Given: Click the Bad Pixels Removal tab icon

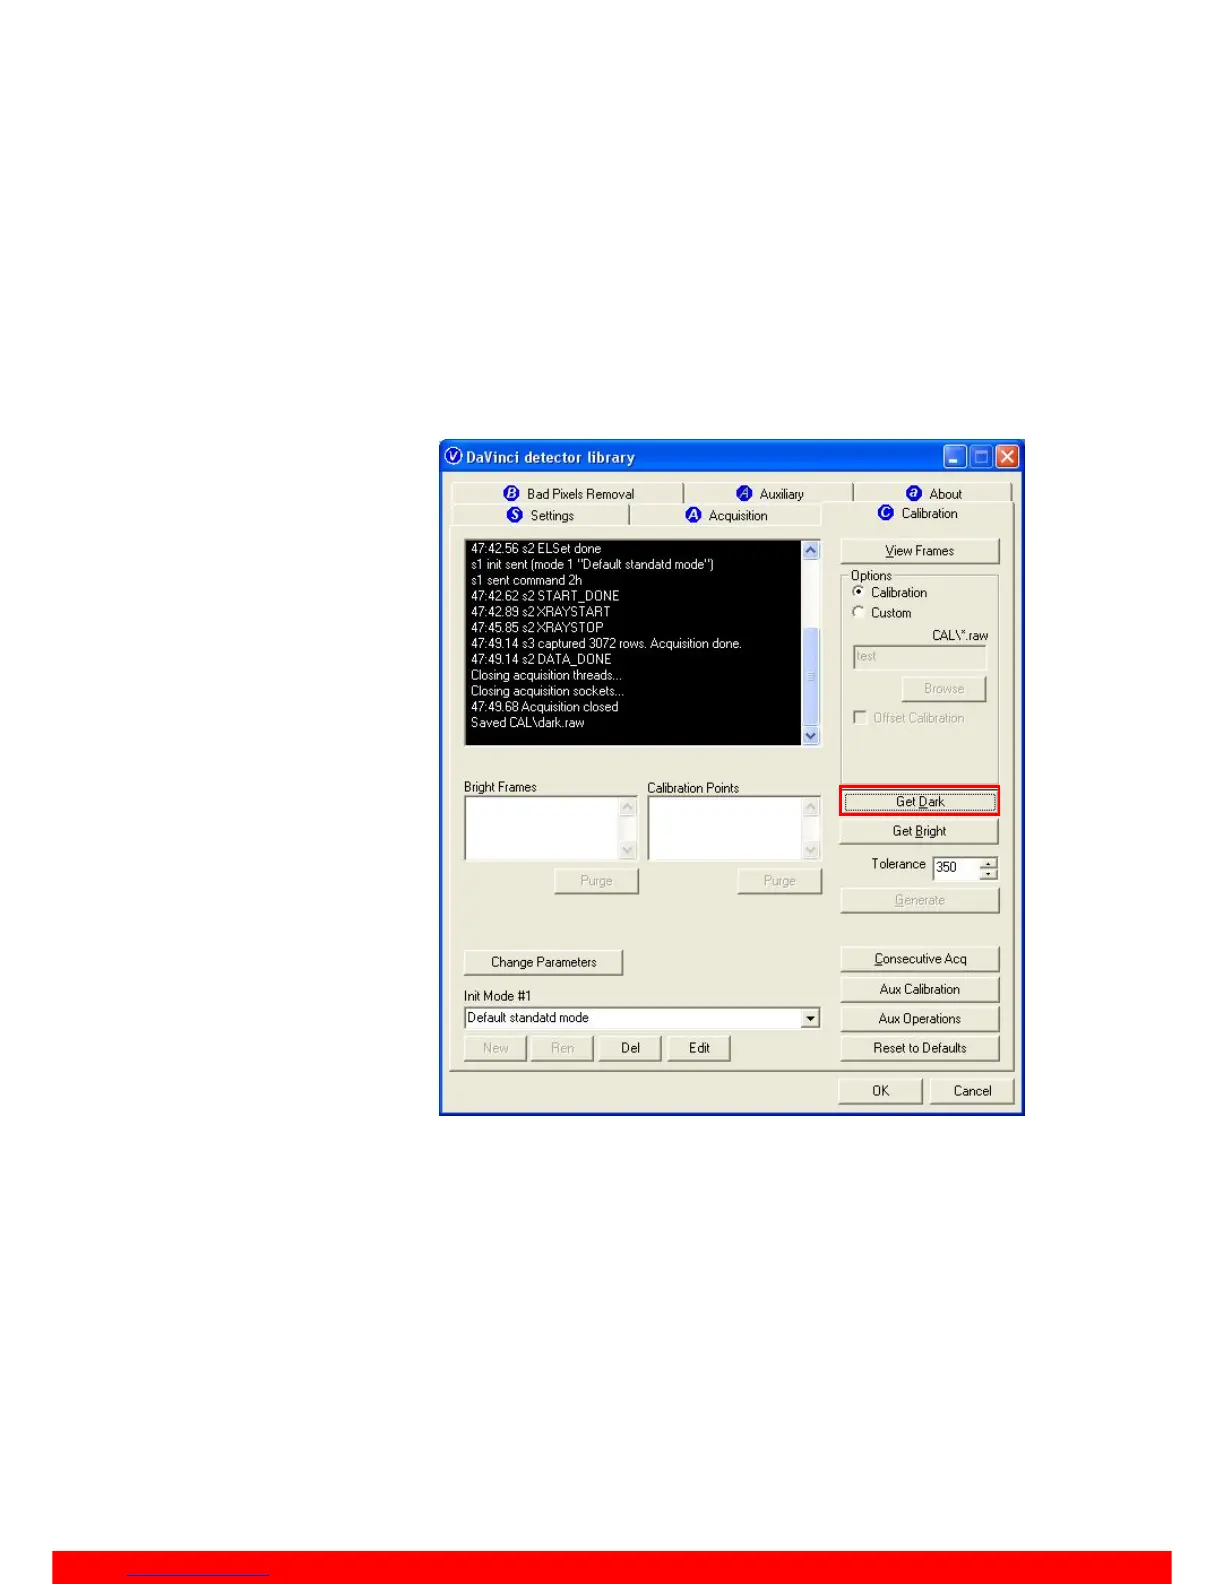Looking at the screenshot, I should (x=511, y=494).
